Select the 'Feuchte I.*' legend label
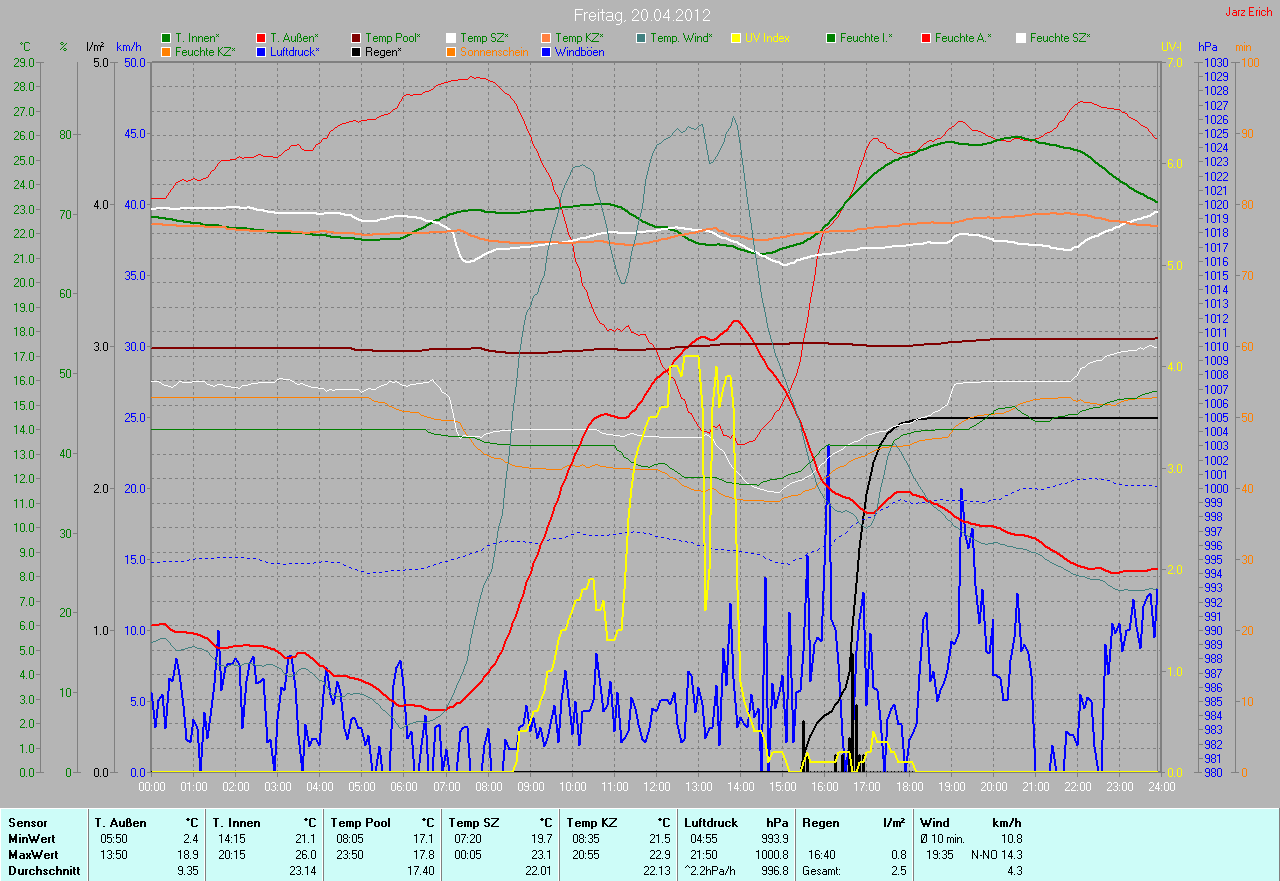This screenshot has width=1280, height=881. pos(866,38)
